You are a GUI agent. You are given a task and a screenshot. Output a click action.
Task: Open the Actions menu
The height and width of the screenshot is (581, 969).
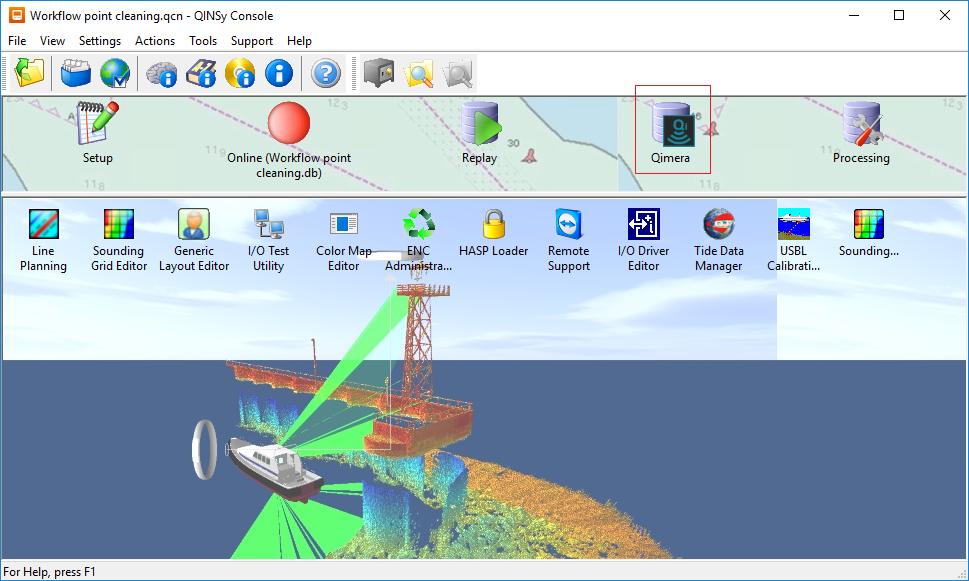click(x=155, y=41)
